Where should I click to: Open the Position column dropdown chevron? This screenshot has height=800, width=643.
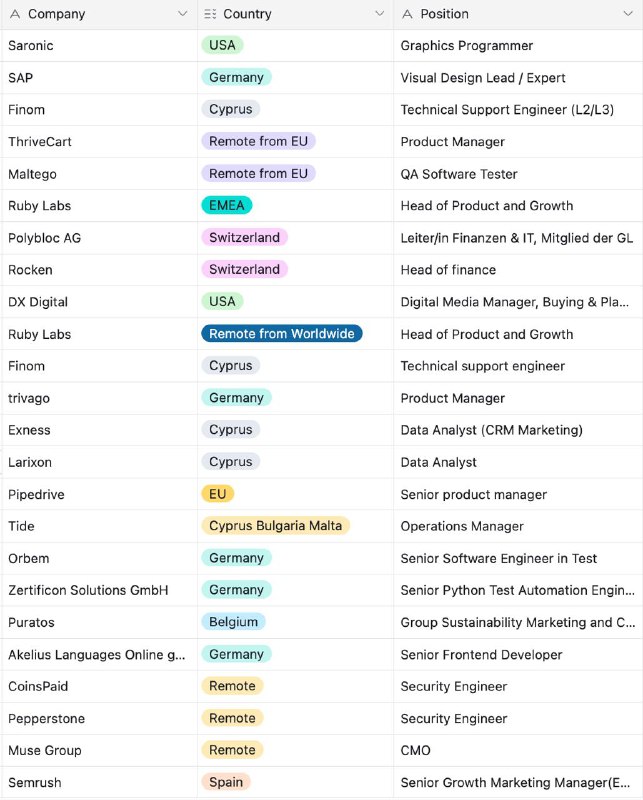coord(628,14)
